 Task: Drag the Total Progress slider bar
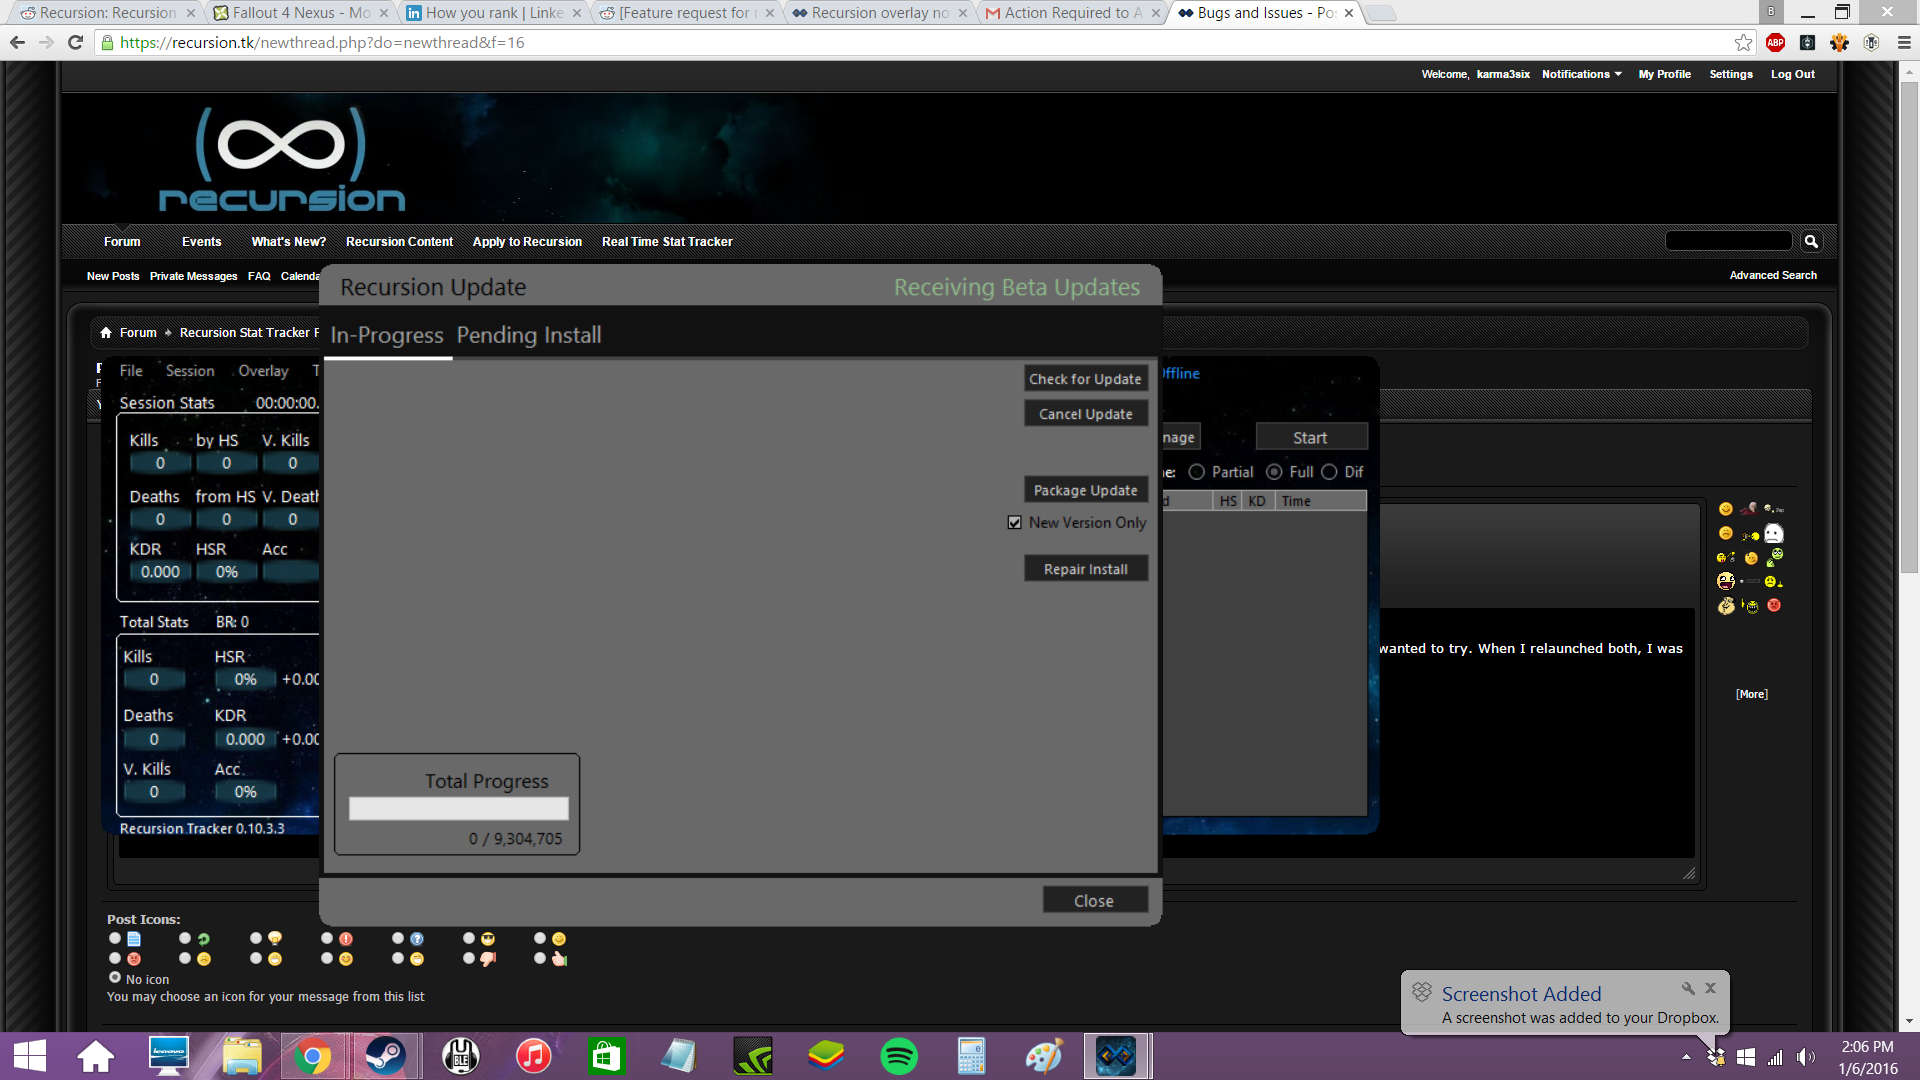coord(458,808)
